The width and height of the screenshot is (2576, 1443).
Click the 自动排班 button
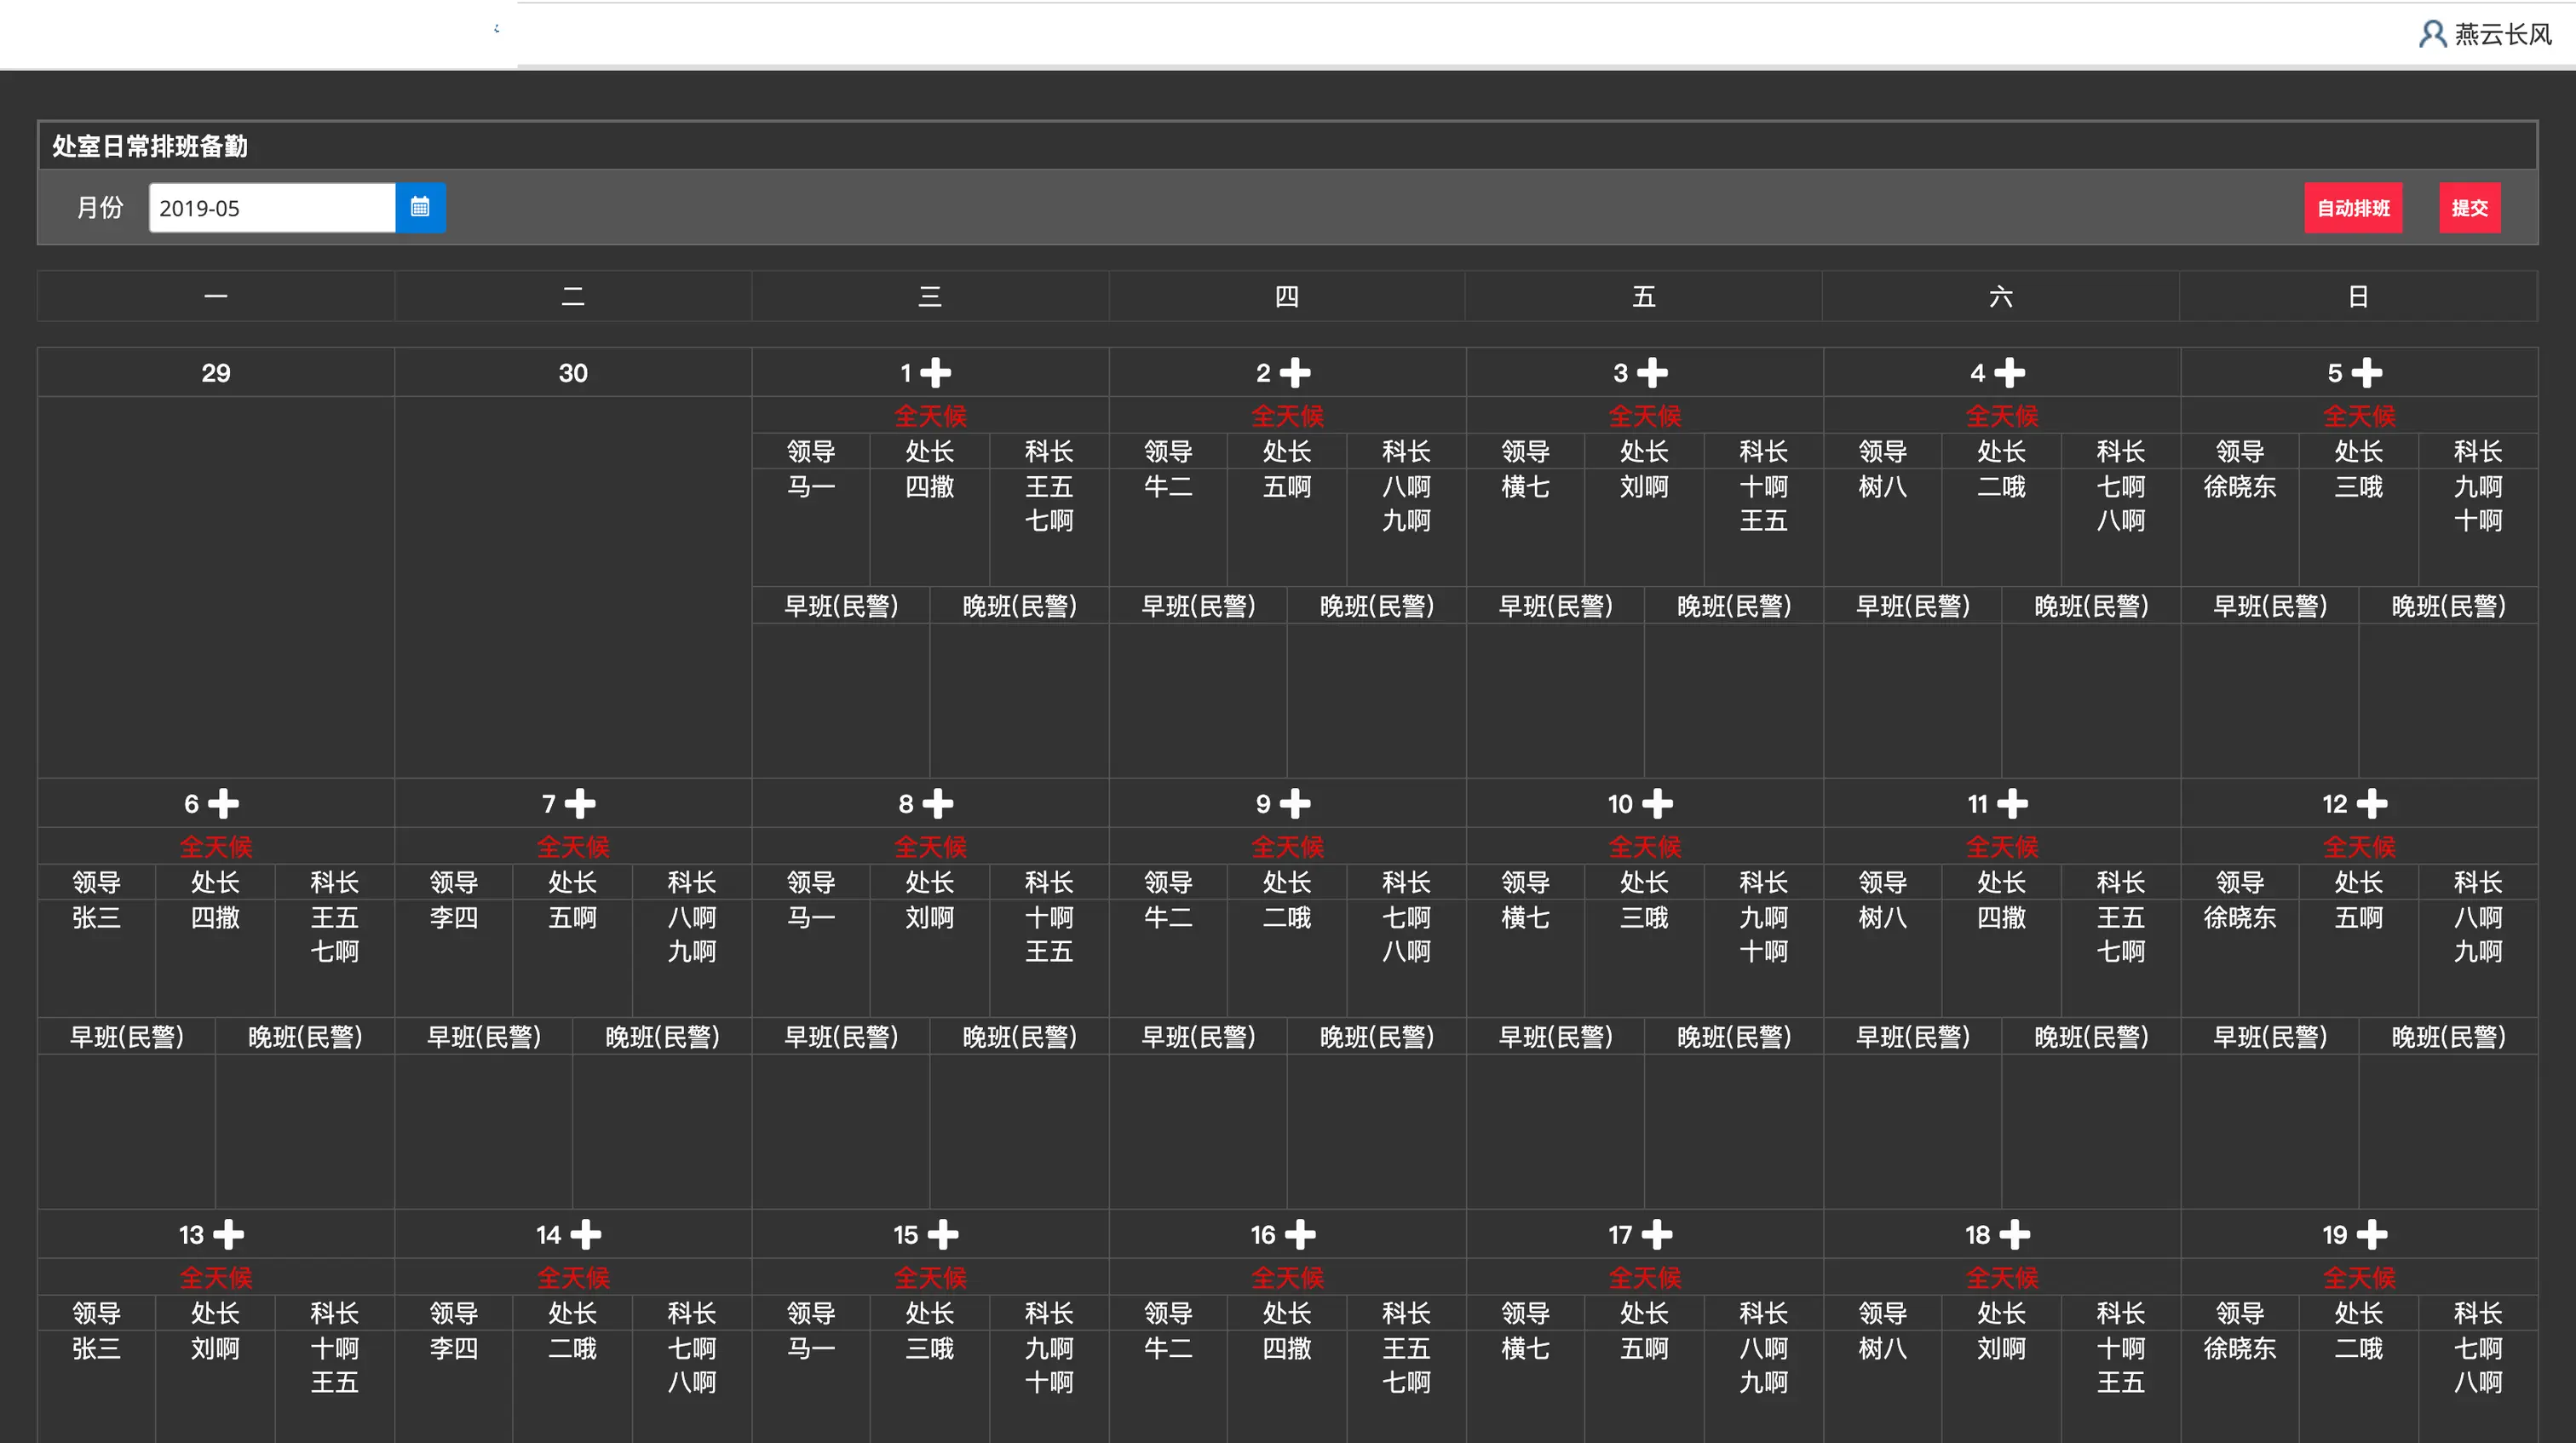(x=2352, y=208)
